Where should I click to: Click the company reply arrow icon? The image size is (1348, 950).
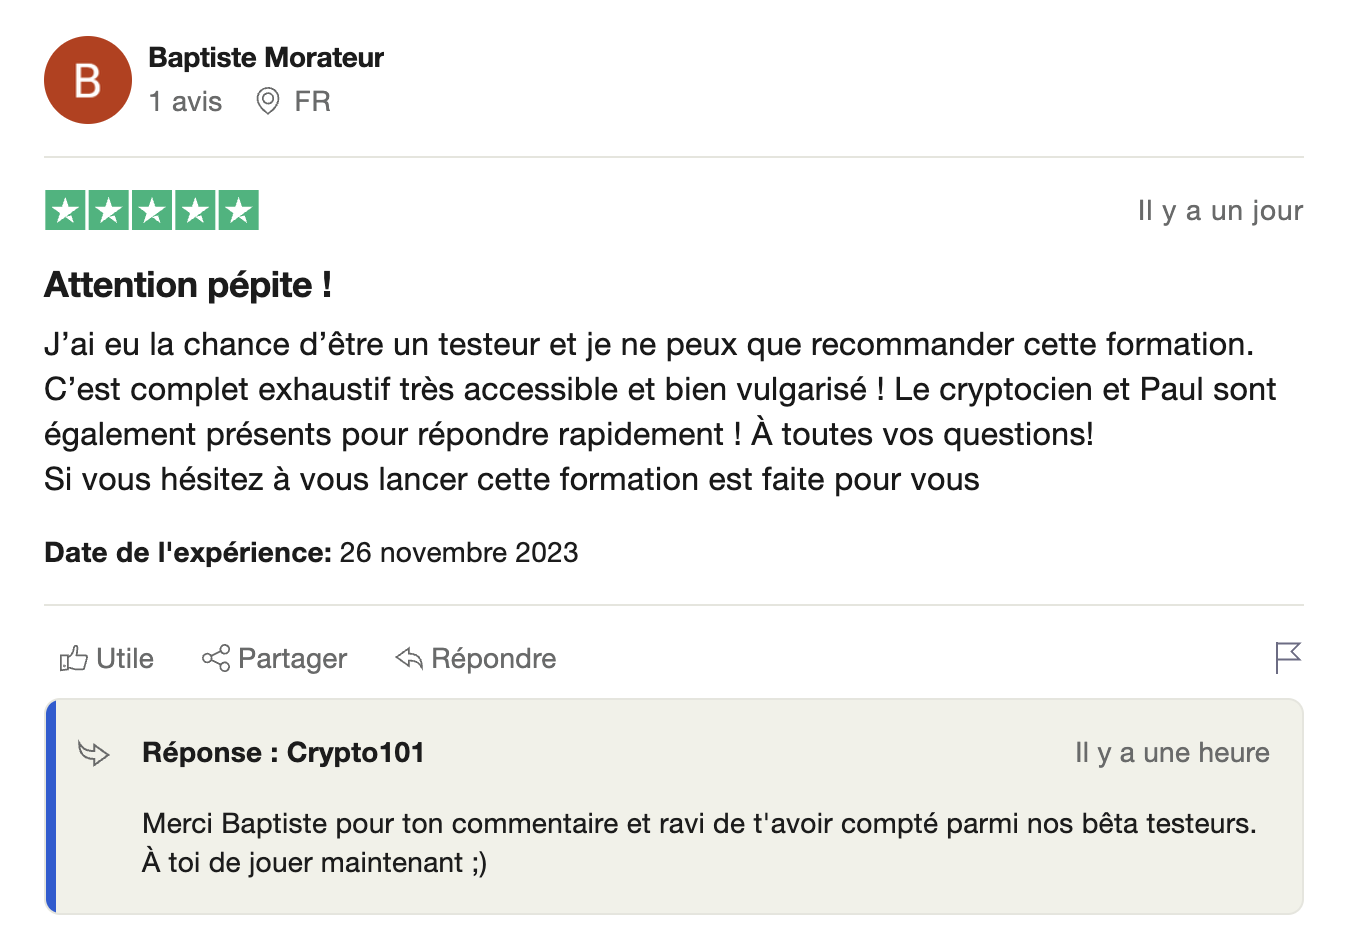coord(94,753)
